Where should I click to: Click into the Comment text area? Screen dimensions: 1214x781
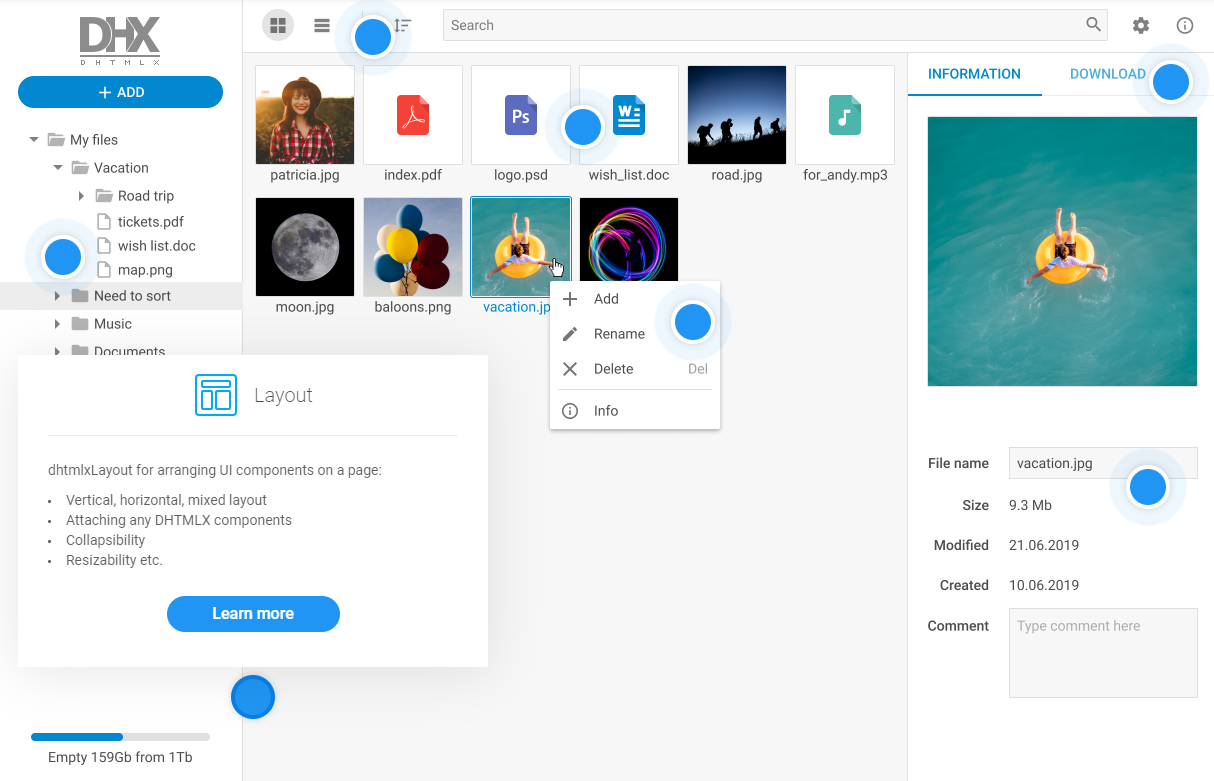[1102, 652]
